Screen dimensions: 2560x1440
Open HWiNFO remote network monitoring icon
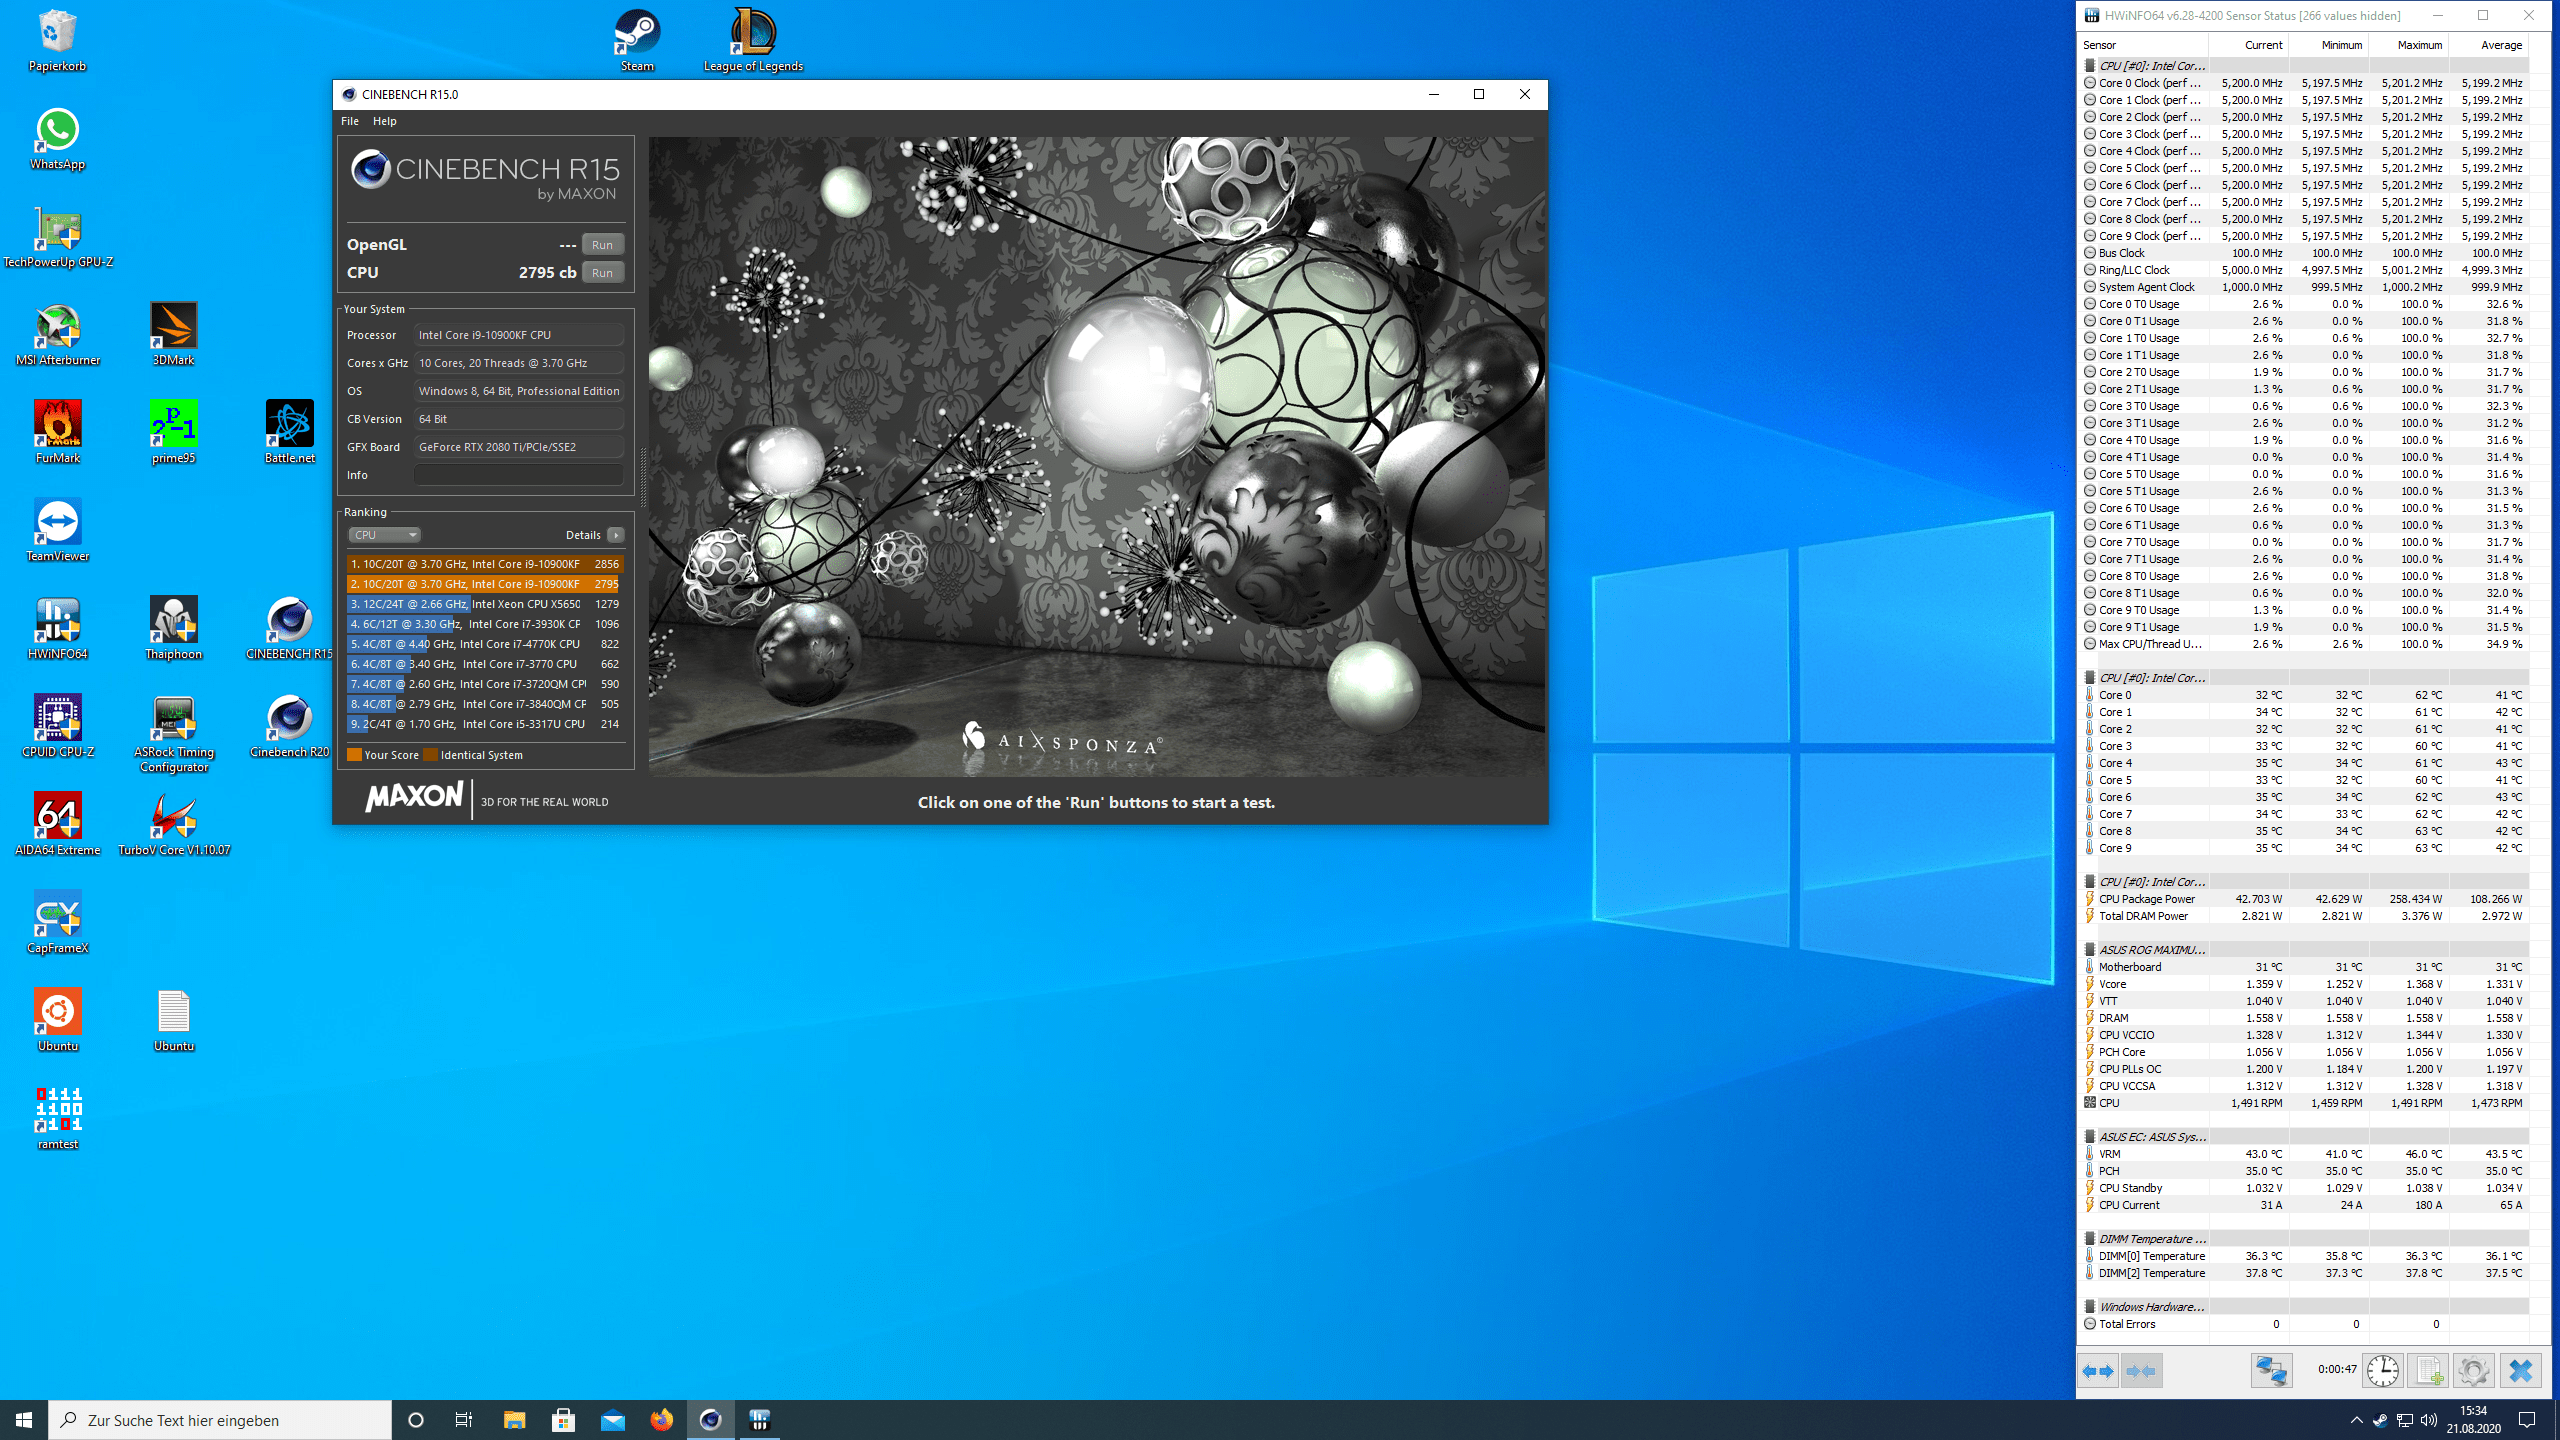point(2271,1371)
